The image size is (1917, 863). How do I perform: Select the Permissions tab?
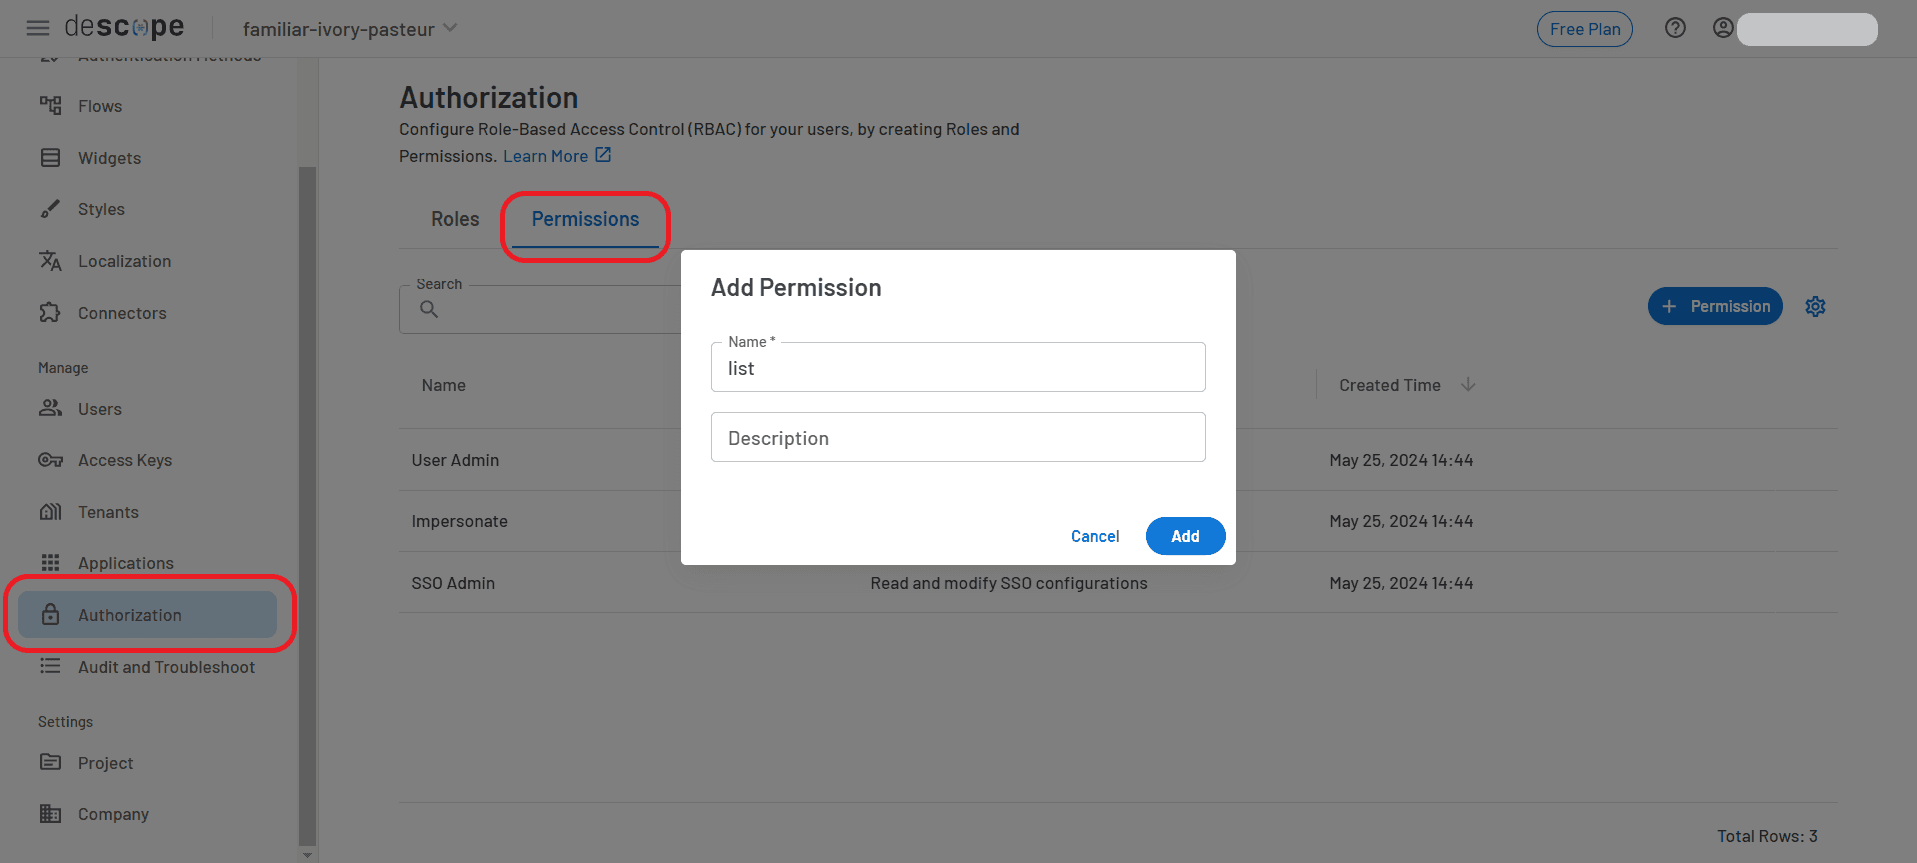[x=585, y=218]
